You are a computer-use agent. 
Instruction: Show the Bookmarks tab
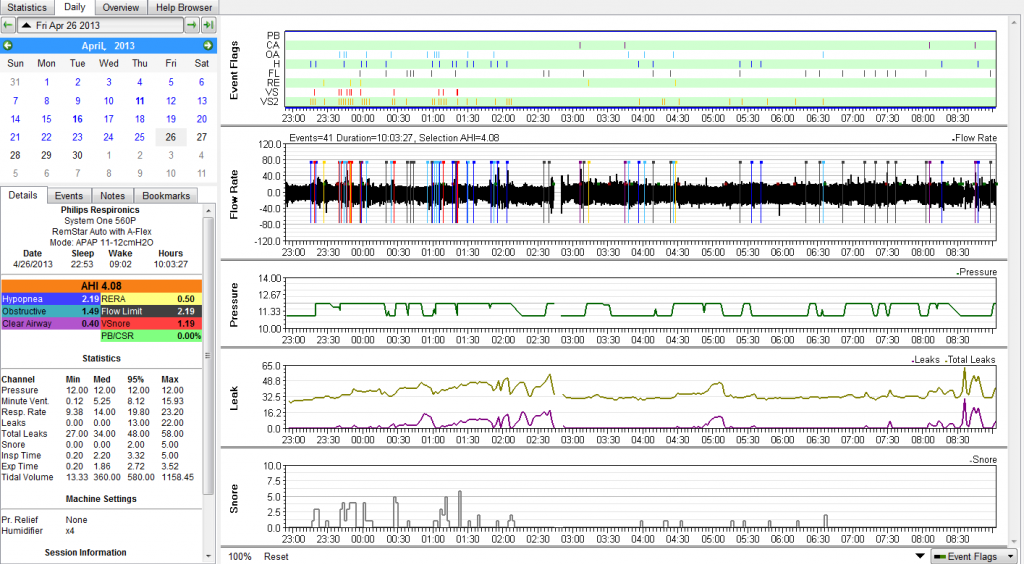coord(165,196)
